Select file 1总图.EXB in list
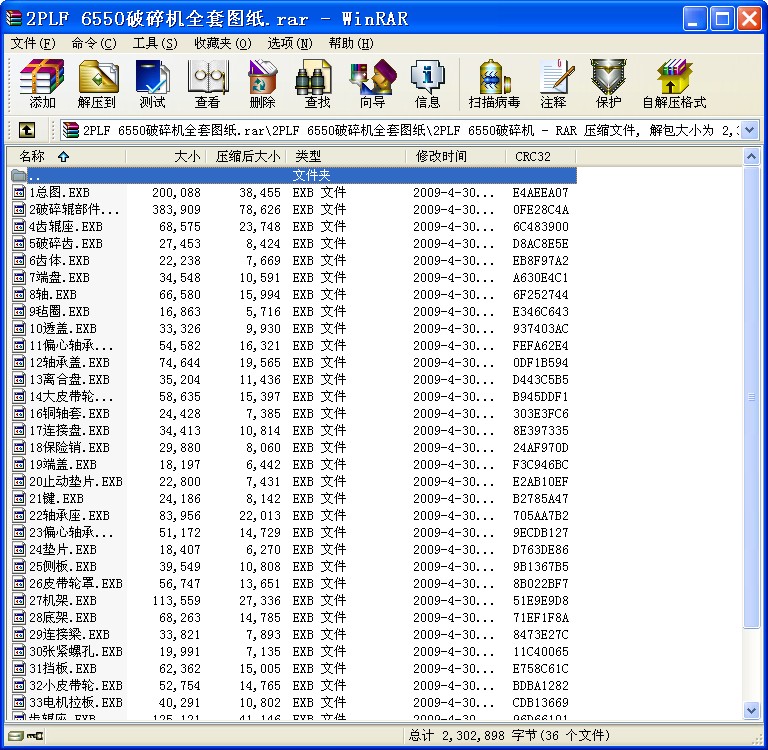The image size is (768, 750). (x=59, y=193)
